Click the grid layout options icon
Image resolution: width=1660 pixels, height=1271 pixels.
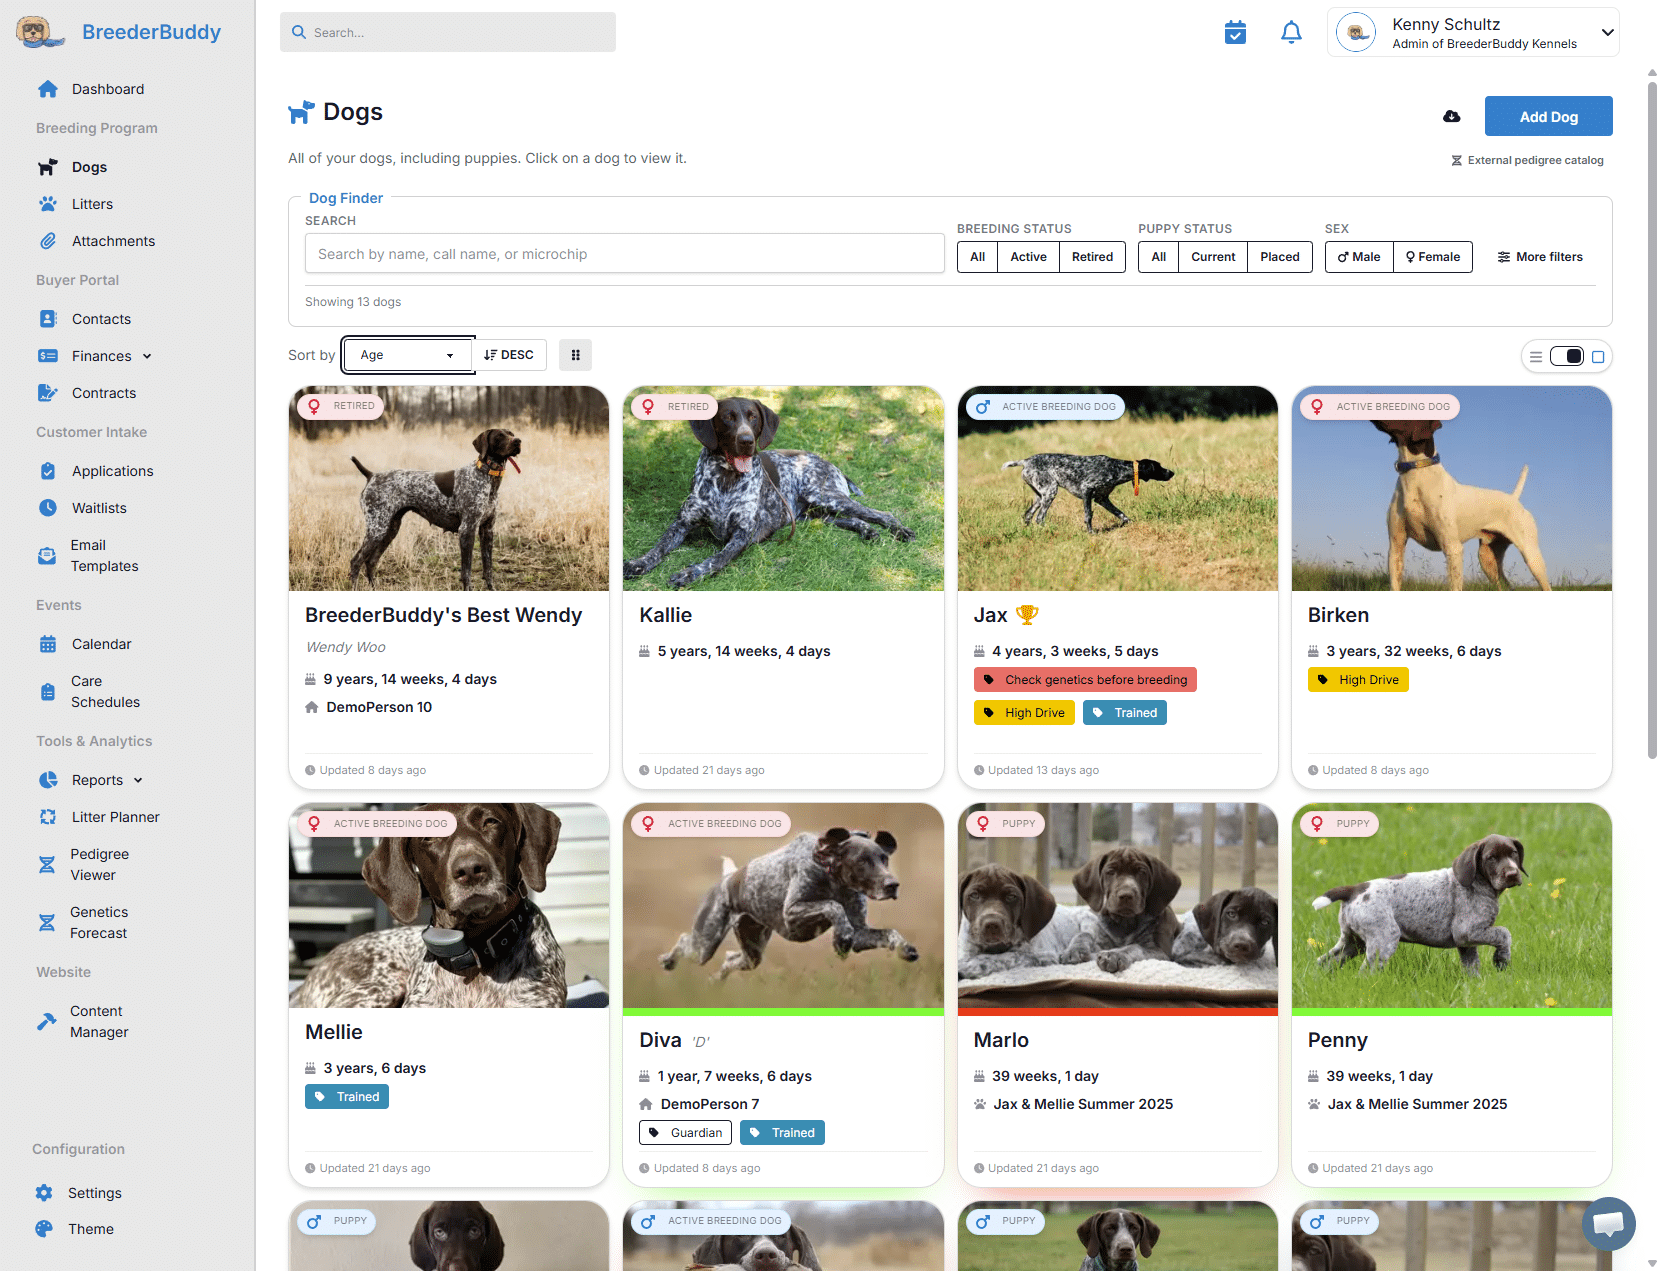click(x=575, y=355)
